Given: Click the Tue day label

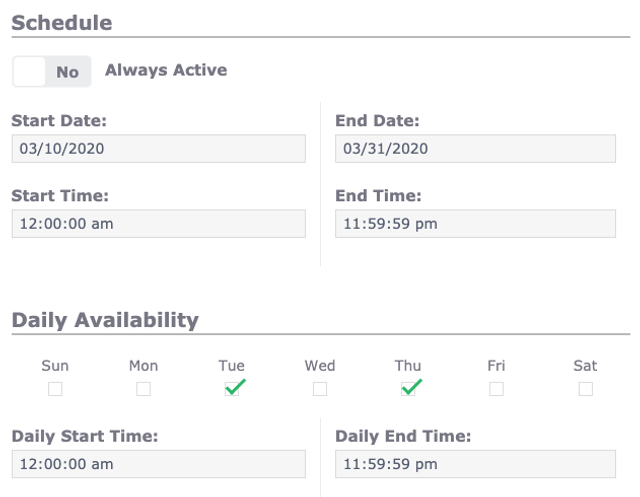Looking at the screenshot, I should [232, 366].
